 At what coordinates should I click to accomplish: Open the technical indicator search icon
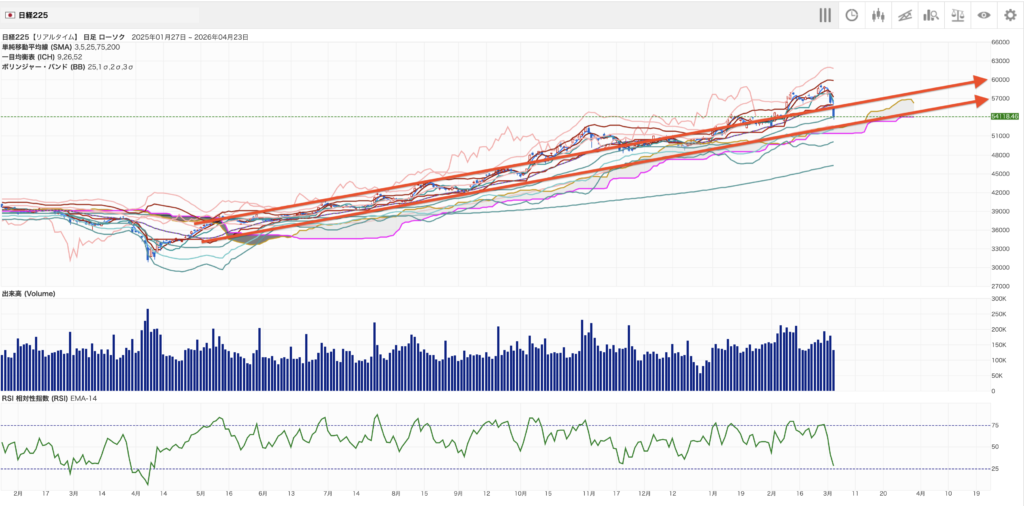pyautogui.click(x=930, y=15)
